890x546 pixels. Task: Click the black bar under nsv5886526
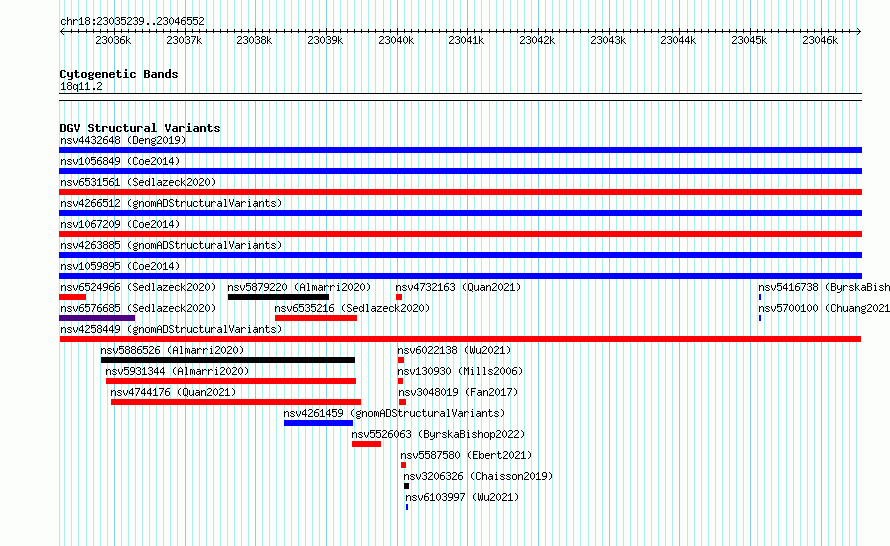[228, 360]
